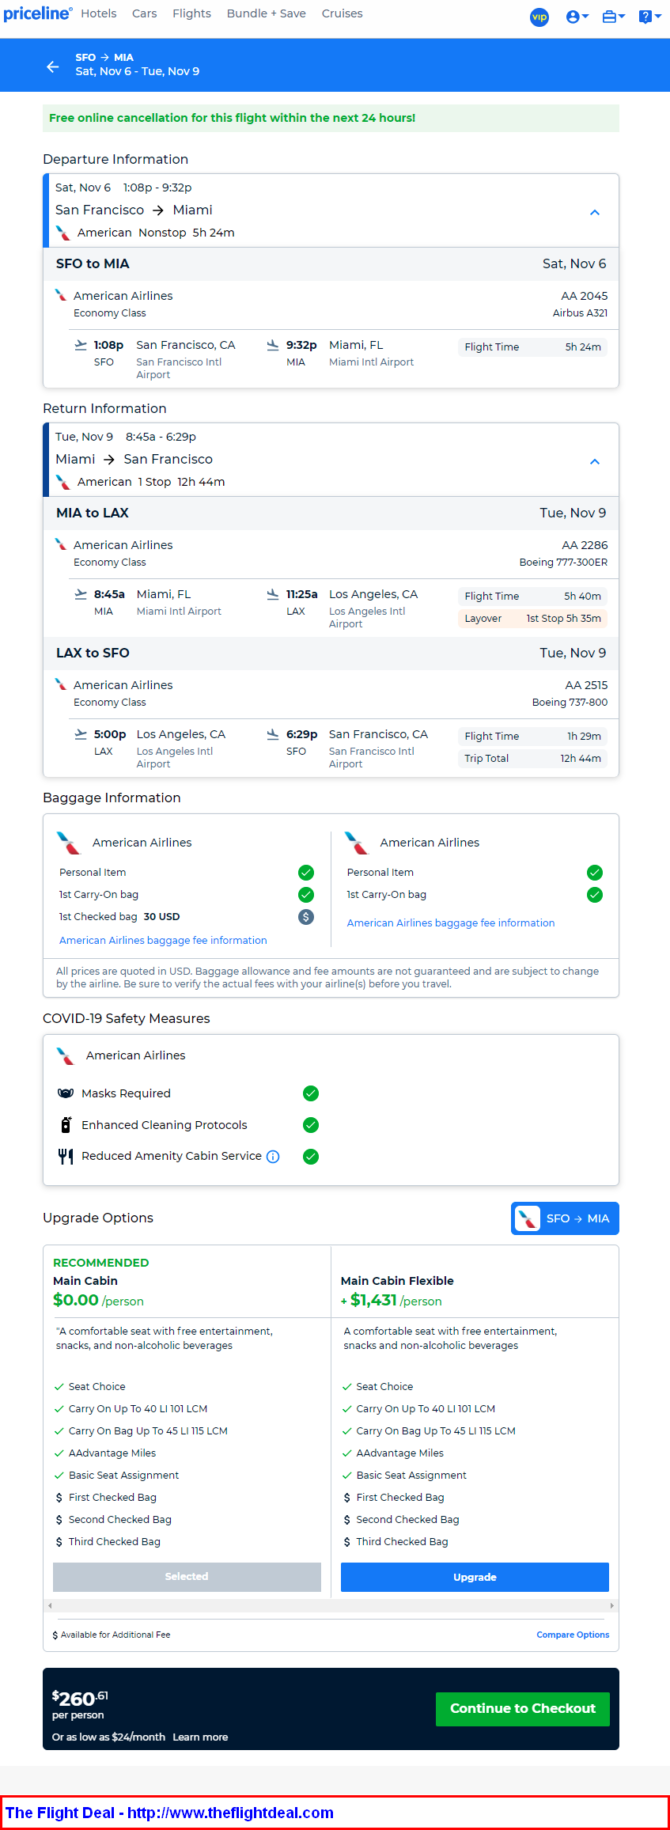The height and width of the screenshot is (1830, 670).
Task: Open Learn more about monthly payments
Action: tap(200, 1737)
